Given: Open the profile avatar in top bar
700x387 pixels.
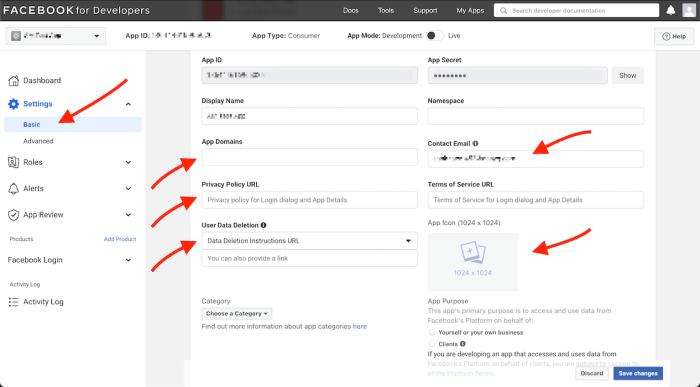Looking at the screenshot, I should point(689,10).
